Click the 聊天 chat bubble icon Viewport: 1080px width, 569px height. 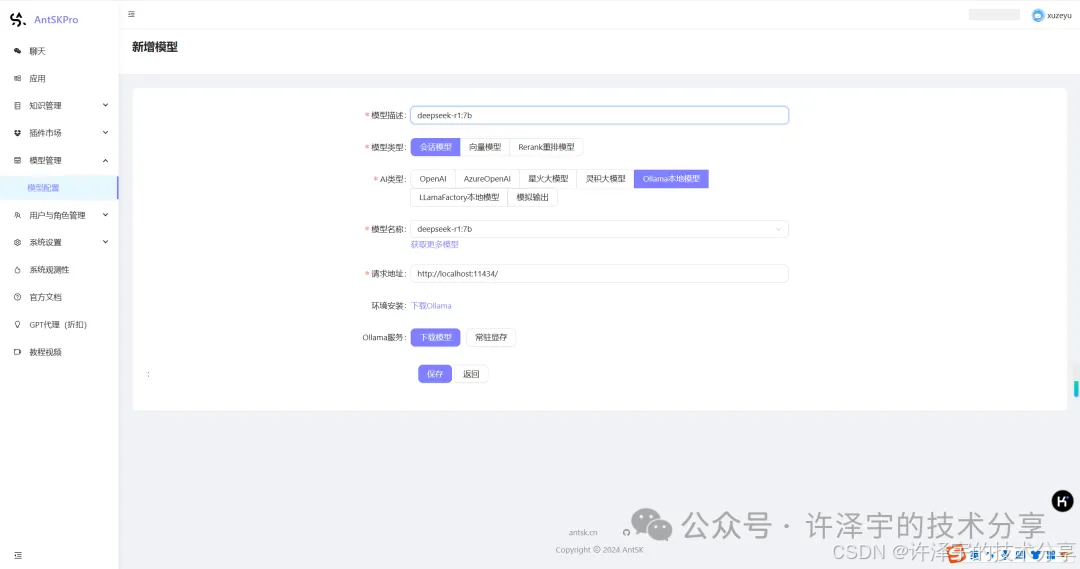(17, 51)
